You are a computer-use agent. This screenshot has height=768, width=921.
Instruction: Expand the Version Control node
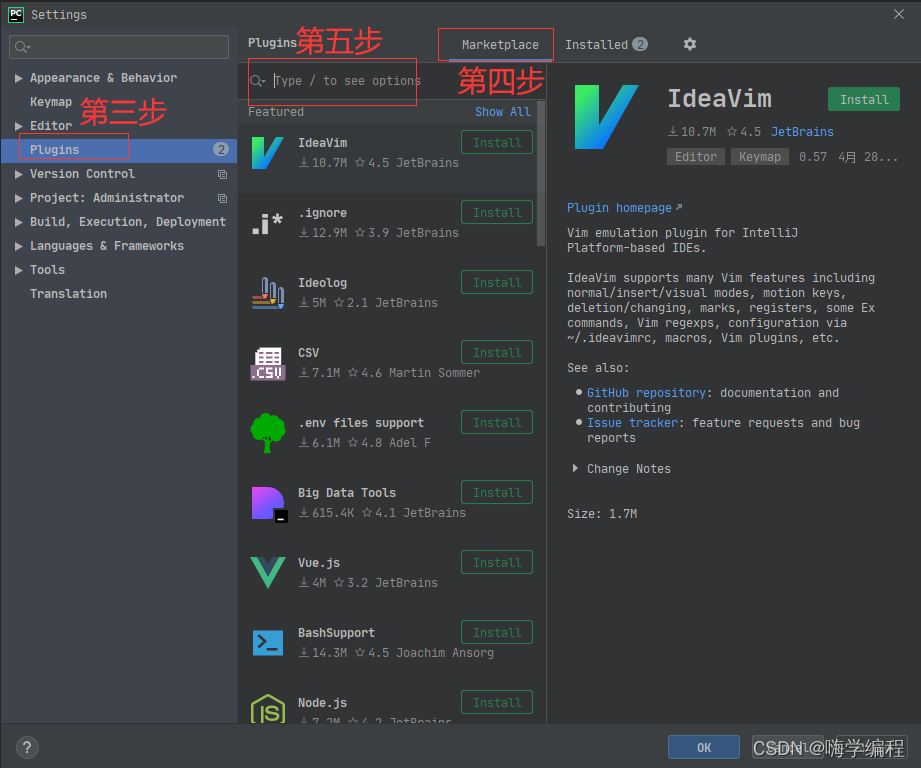click(x=19, y=174)
